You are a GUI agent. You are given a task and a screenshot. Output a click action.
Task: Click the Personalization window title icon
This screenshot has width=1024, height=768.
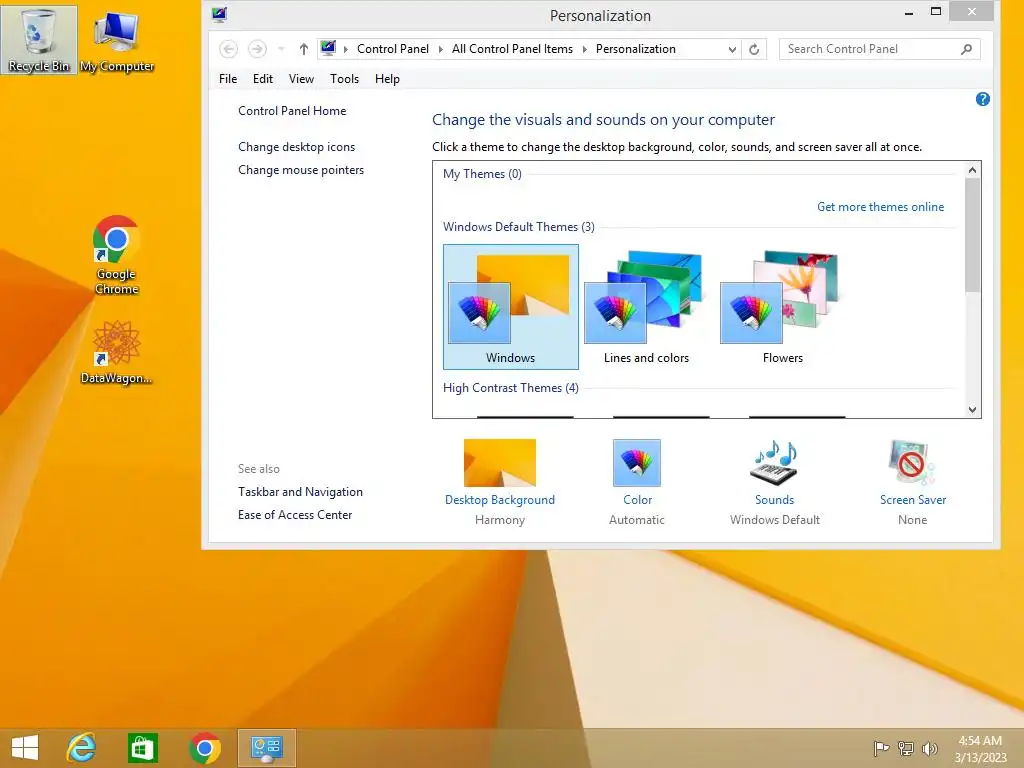[x=219, y=14]
